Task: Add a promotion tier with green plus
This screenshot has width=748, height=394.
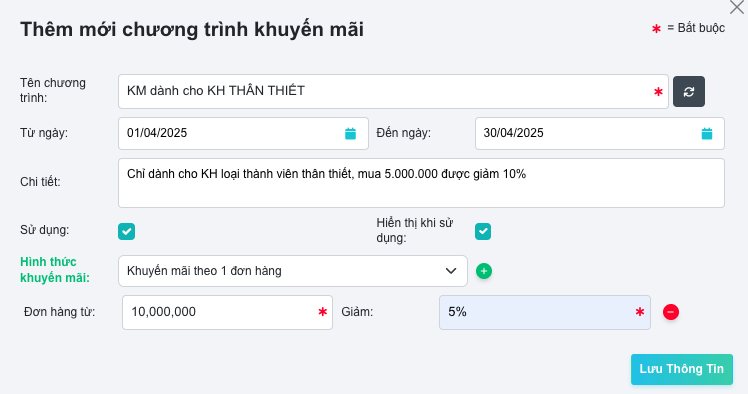Action: tap(484, 271)
